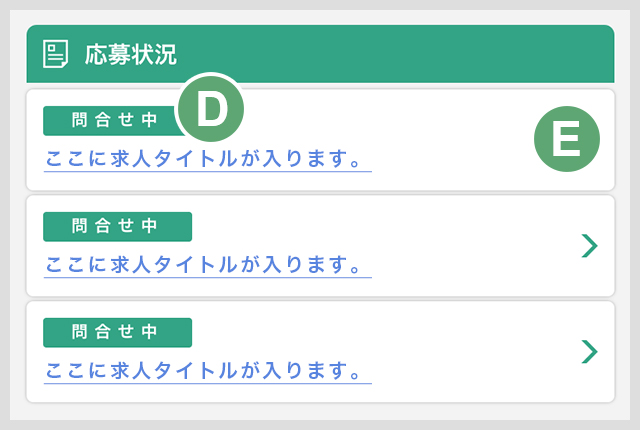Viewport: 640px width, 430px height.
Task: Click 問合せ中 badge in third card
Action: [118, 332]
